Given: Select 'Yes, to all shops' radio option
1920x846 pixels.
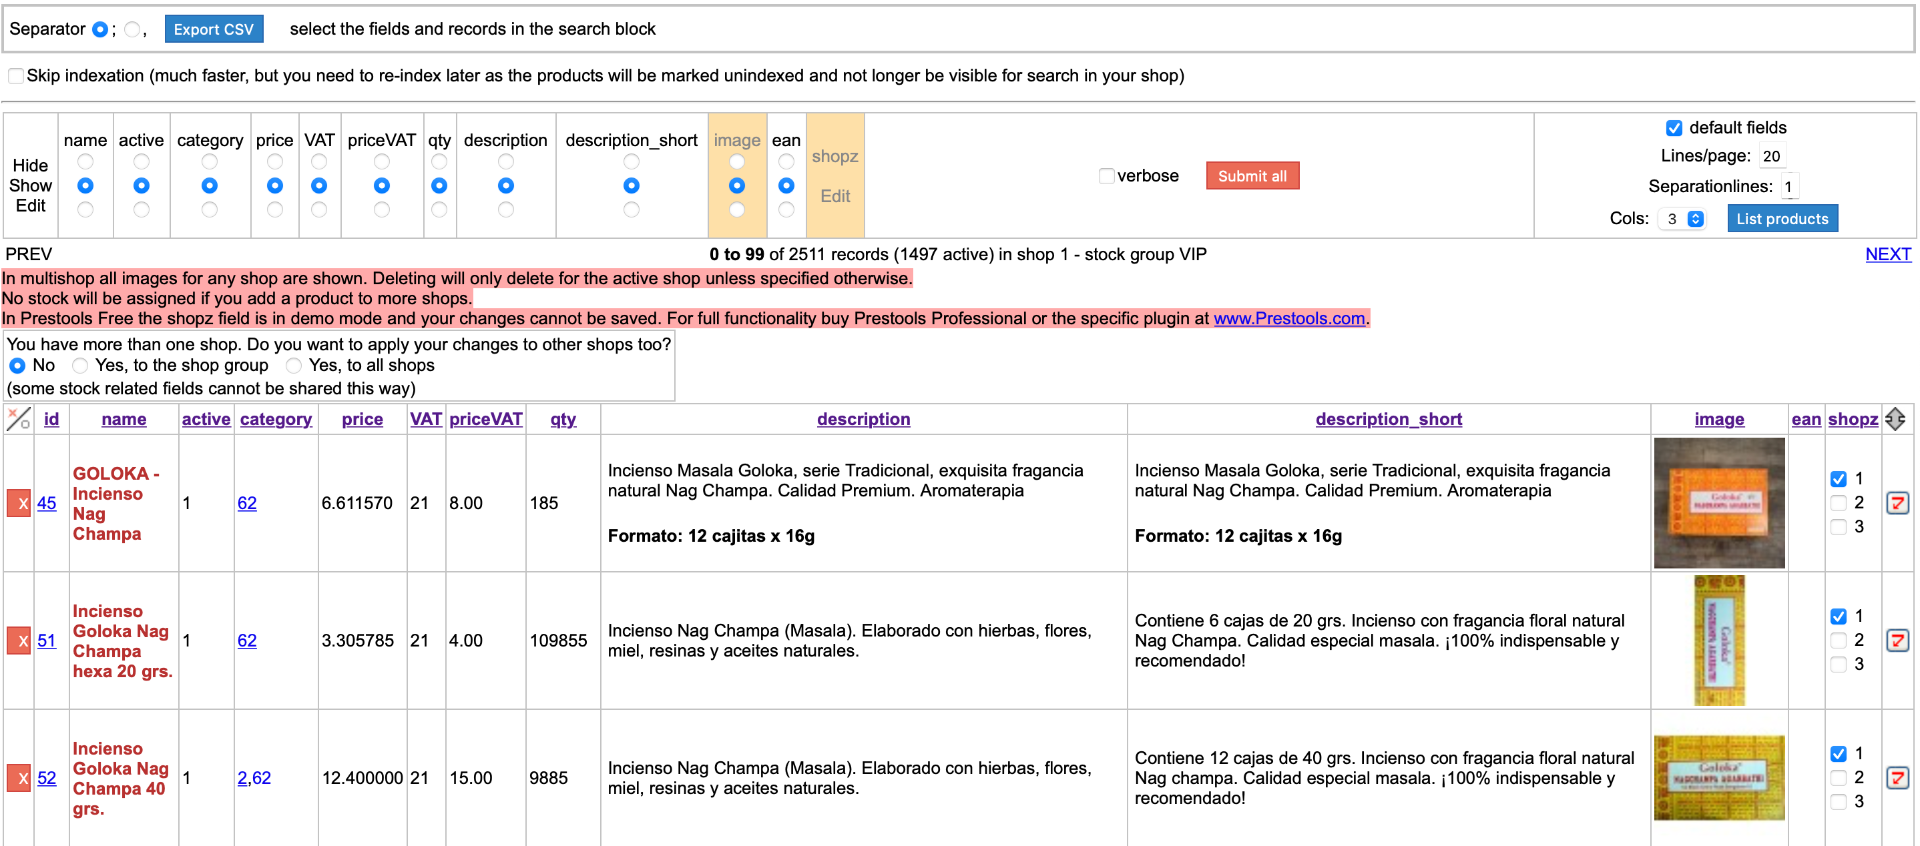Looking at the screenshot, I should click(294, 366).
